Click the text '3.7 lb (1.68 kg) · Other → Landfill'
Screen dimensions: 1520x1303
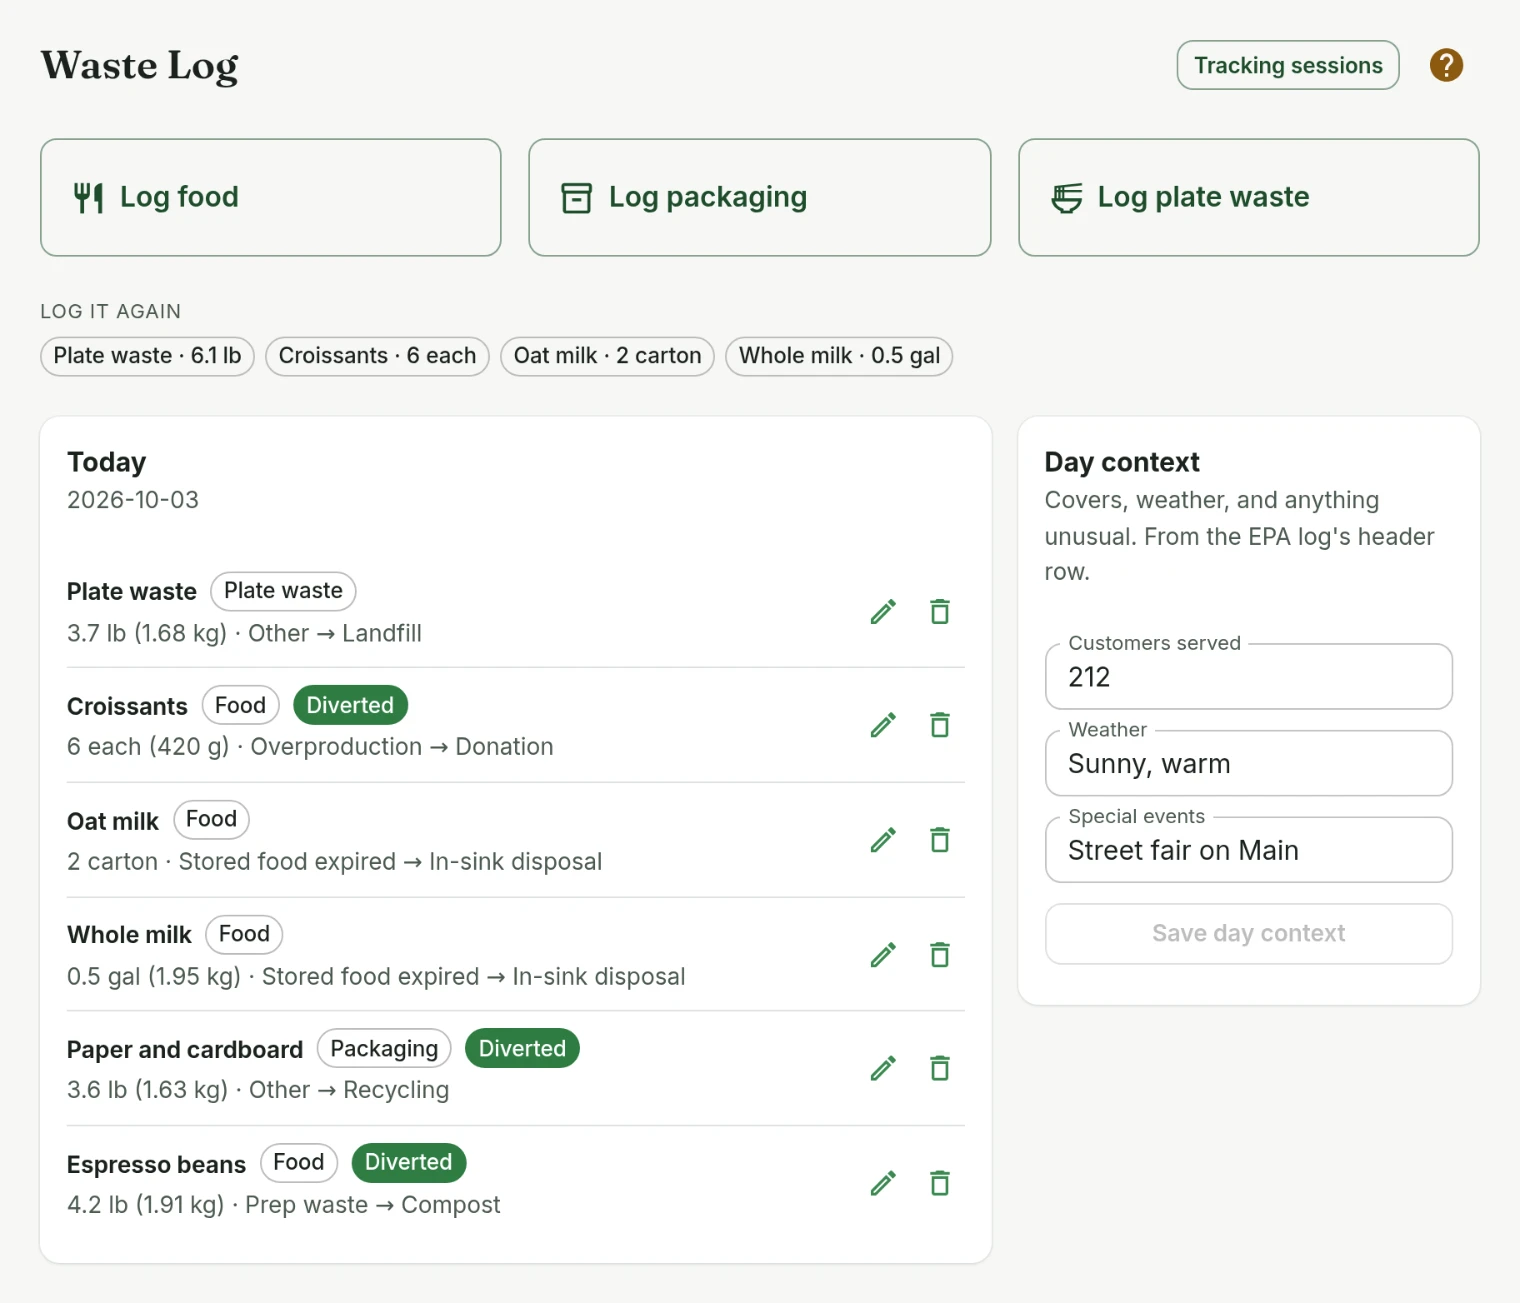tap(244, 634)
